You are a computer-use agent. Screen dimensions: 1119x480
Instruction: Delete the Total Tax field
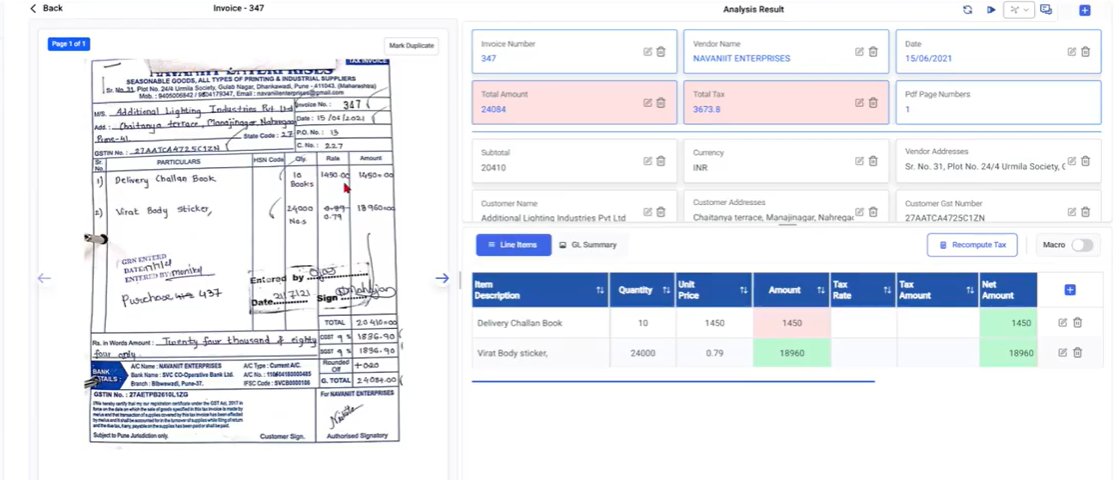pos(874,103)
